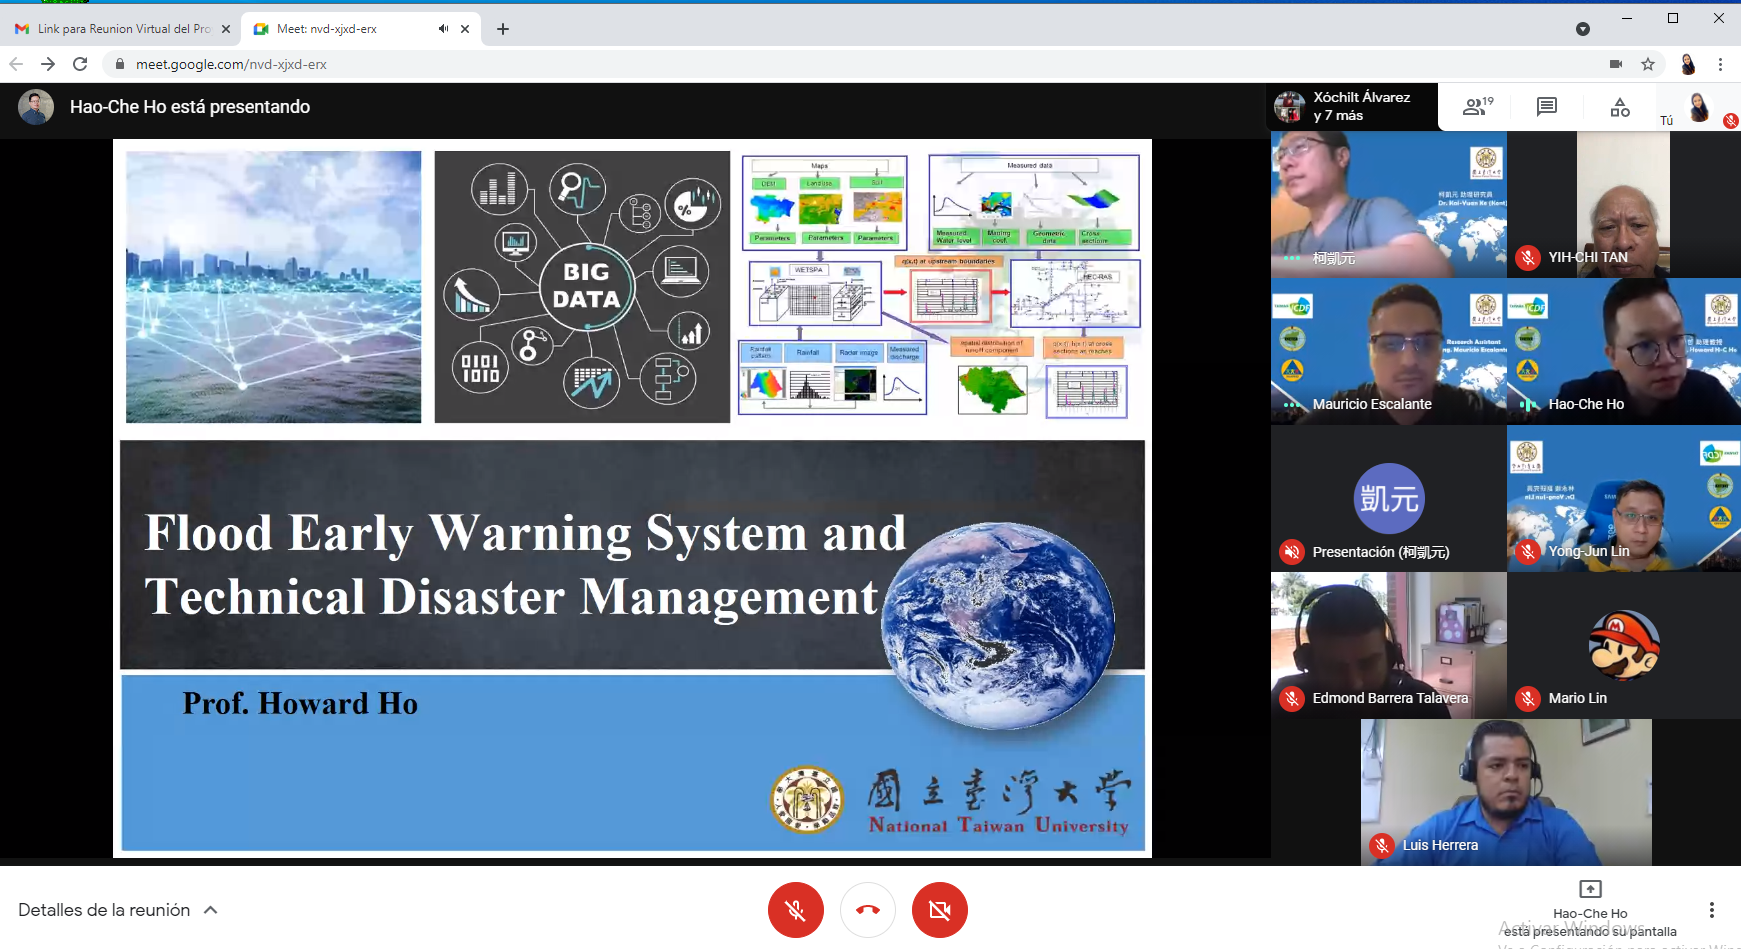The width and height of the screenshot is (1741, 949).
Task: Open Chrome's three-dot menu
Action: (x=1720, y=64)
